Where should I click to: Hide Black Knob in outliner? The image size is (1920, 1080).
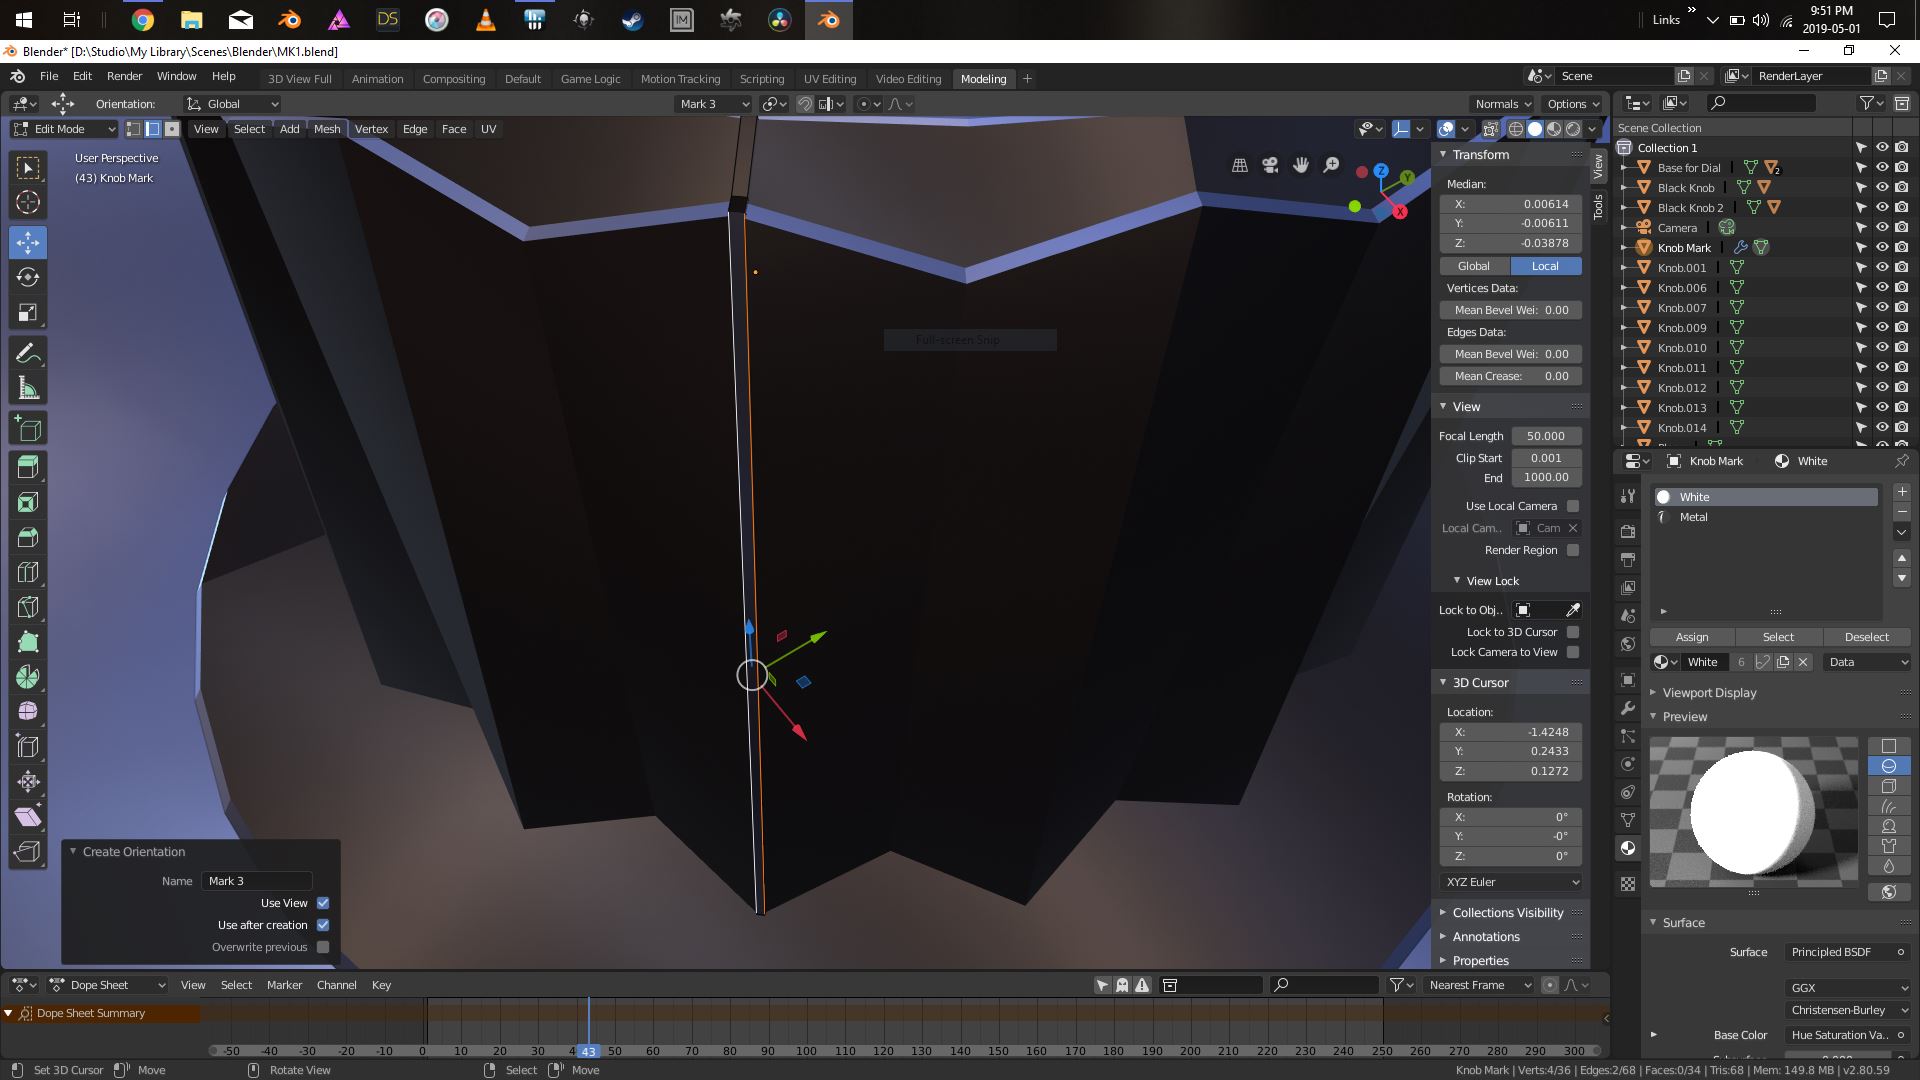pyautogui.click(x=1882, y=187)
